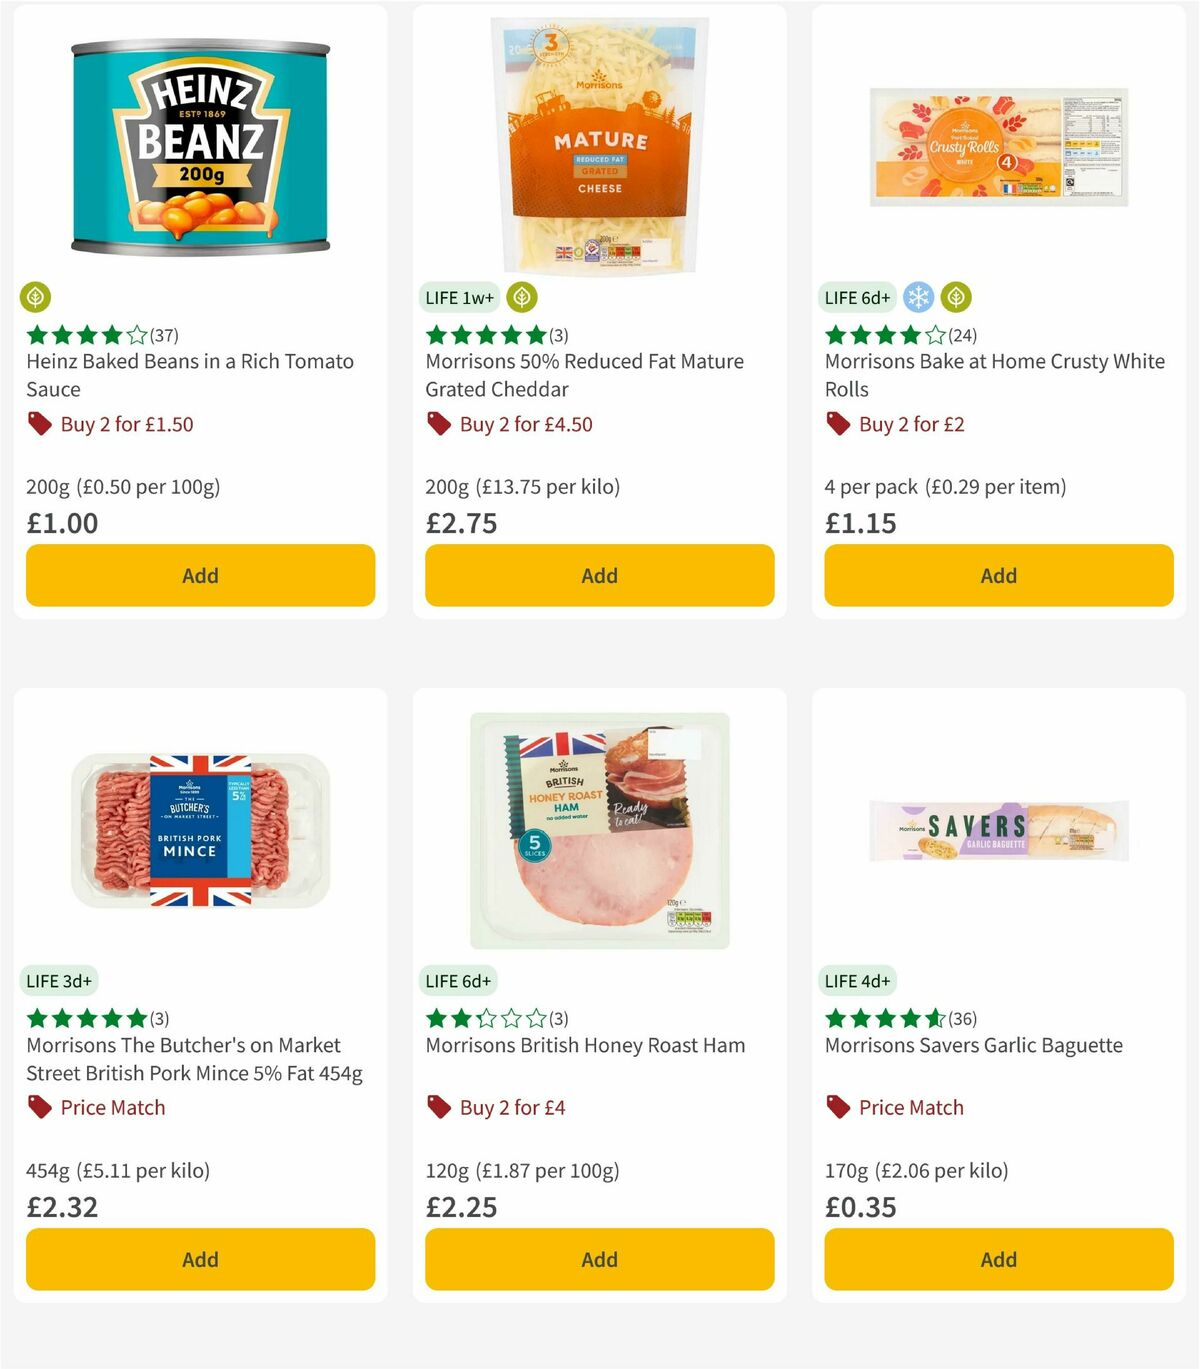Click the tag icon beside Buy 2 for £4 ham offer
1200x1369 pixels.
pos(437,1107)
